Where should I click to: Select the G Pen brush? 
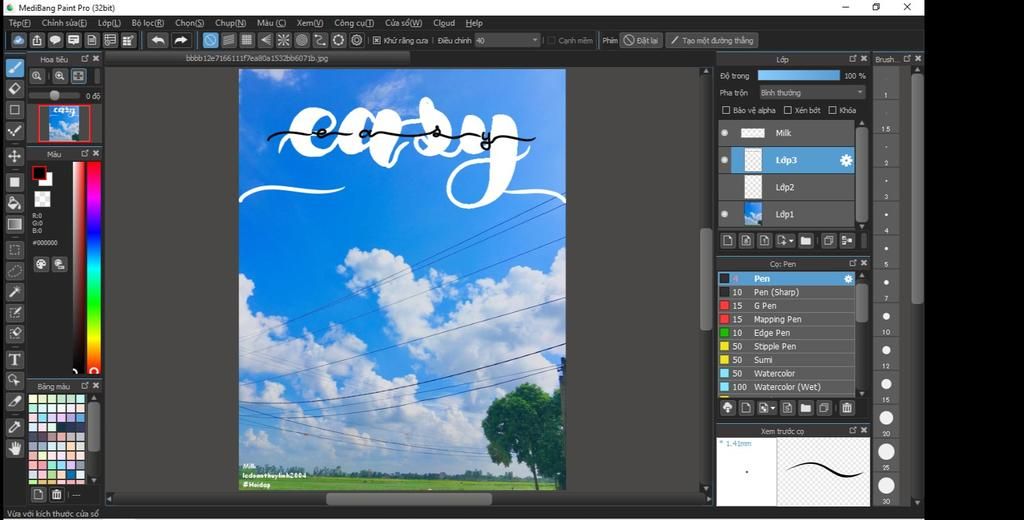(x=786, y=306)
